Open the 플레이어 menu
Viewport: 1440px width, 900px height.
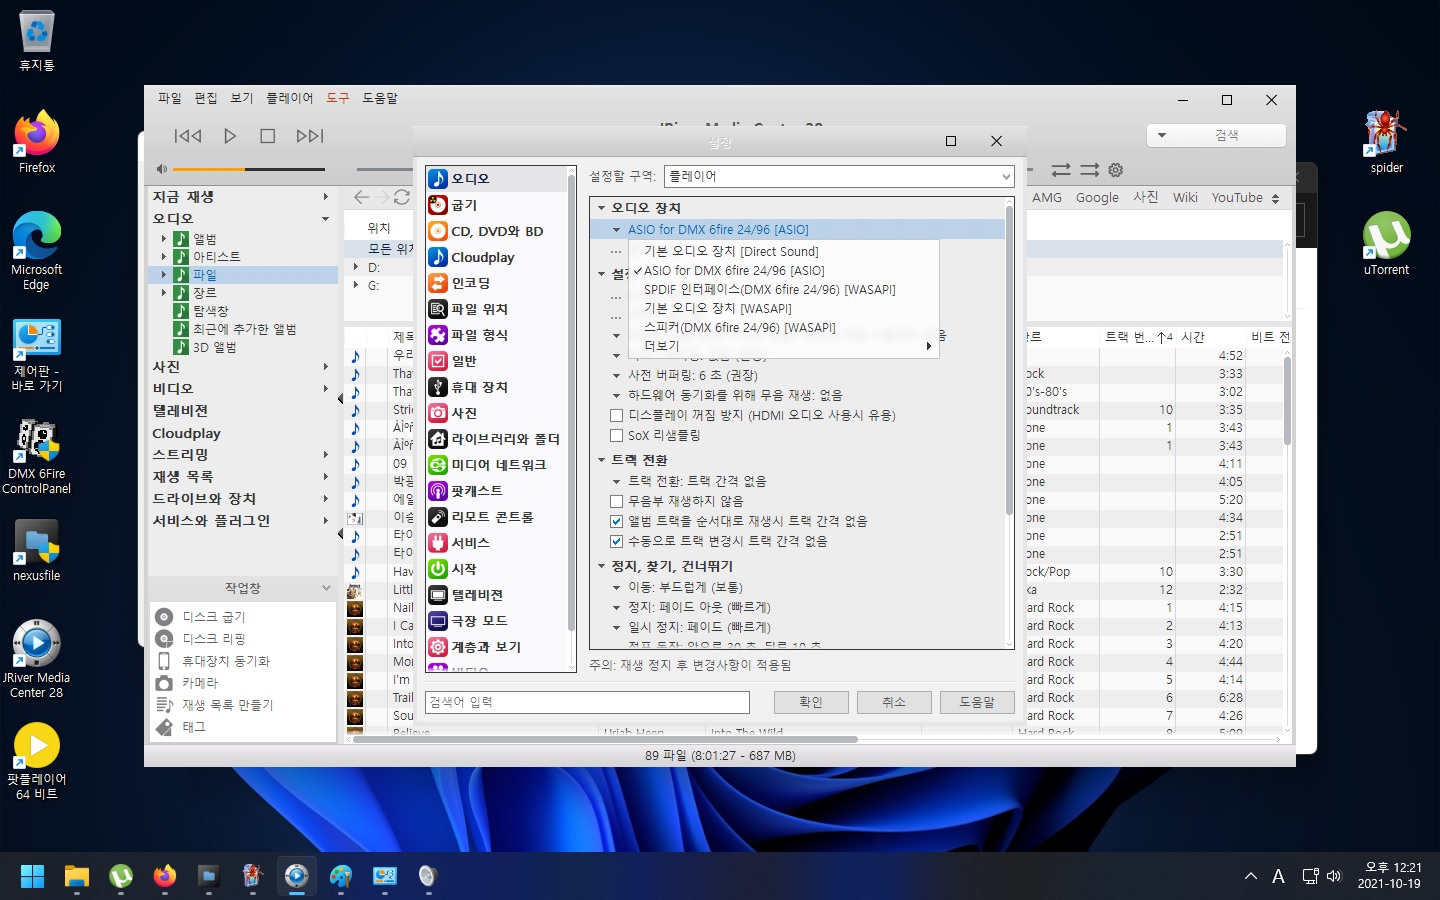290,98
